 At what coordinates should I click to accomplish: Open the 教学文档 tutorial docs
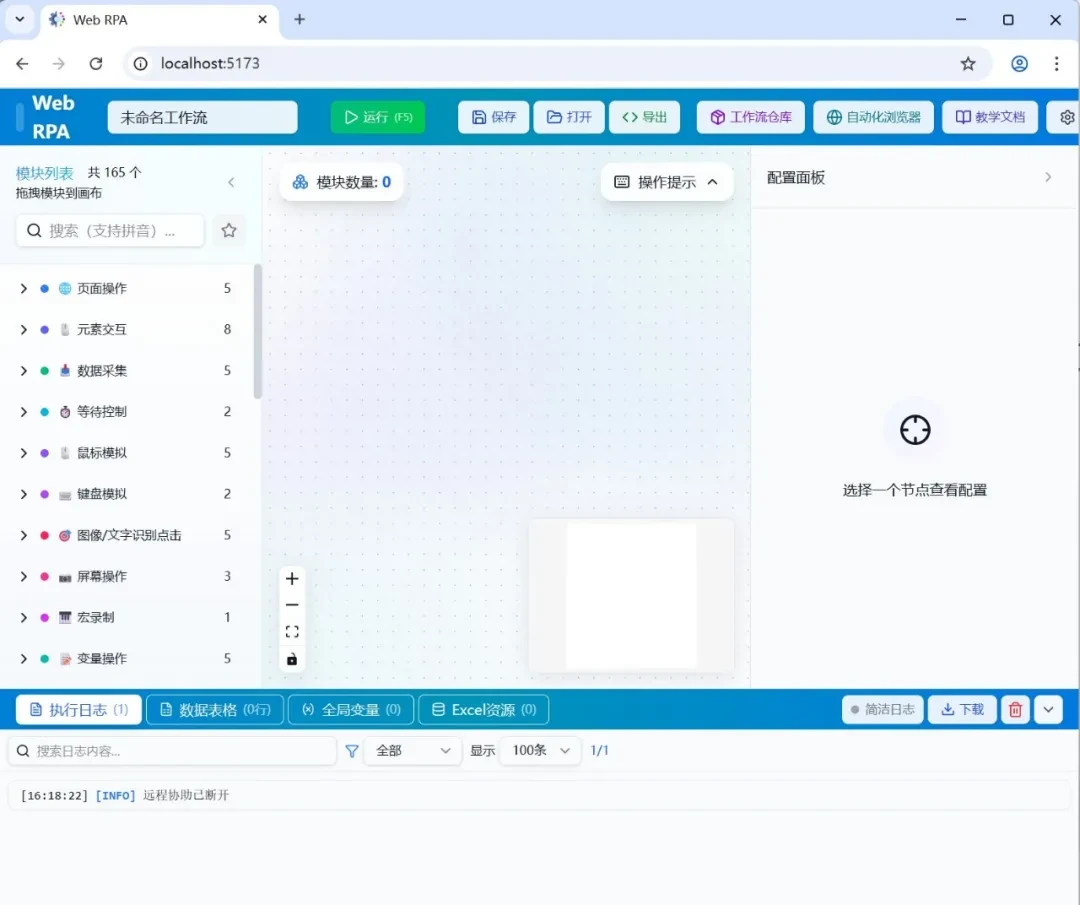990,117
